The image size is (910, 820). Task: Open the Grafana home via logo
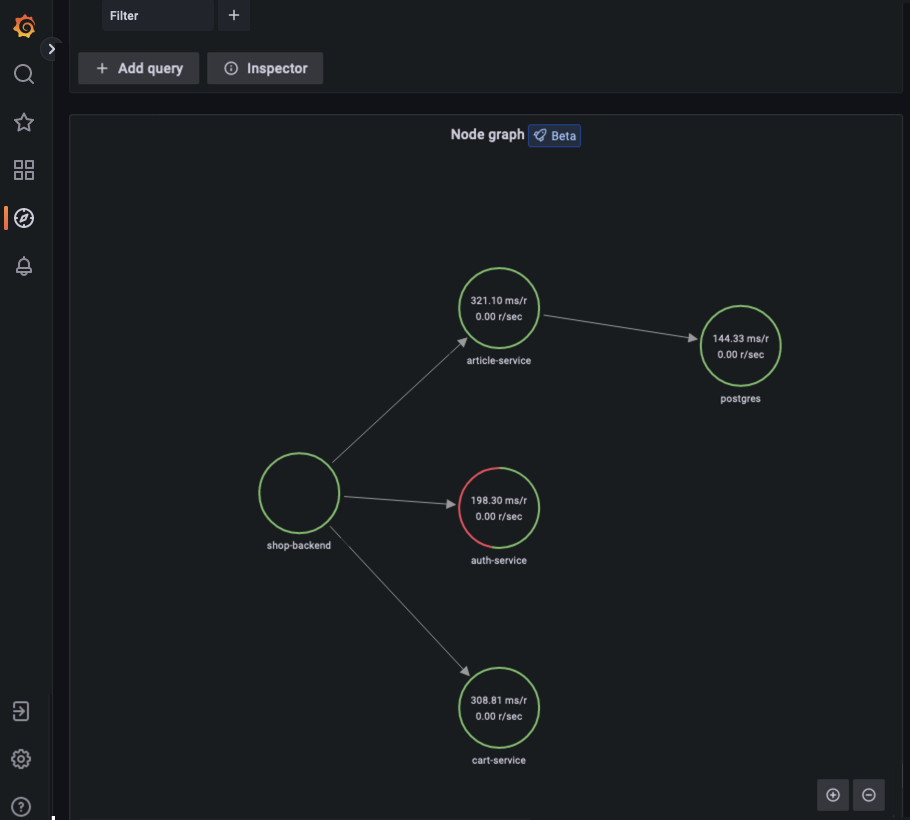click(23, 28)
